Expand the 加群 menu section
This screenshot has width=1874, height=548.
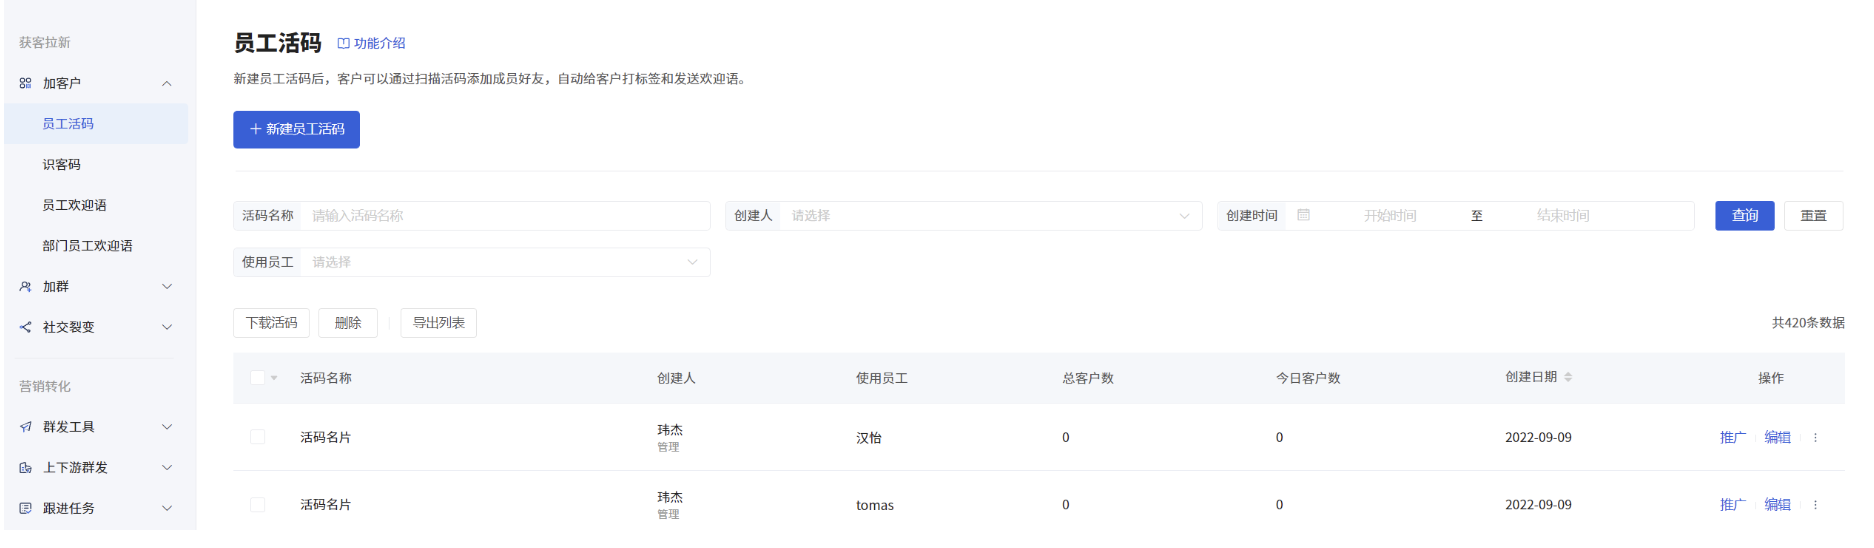tap(167, 286)
